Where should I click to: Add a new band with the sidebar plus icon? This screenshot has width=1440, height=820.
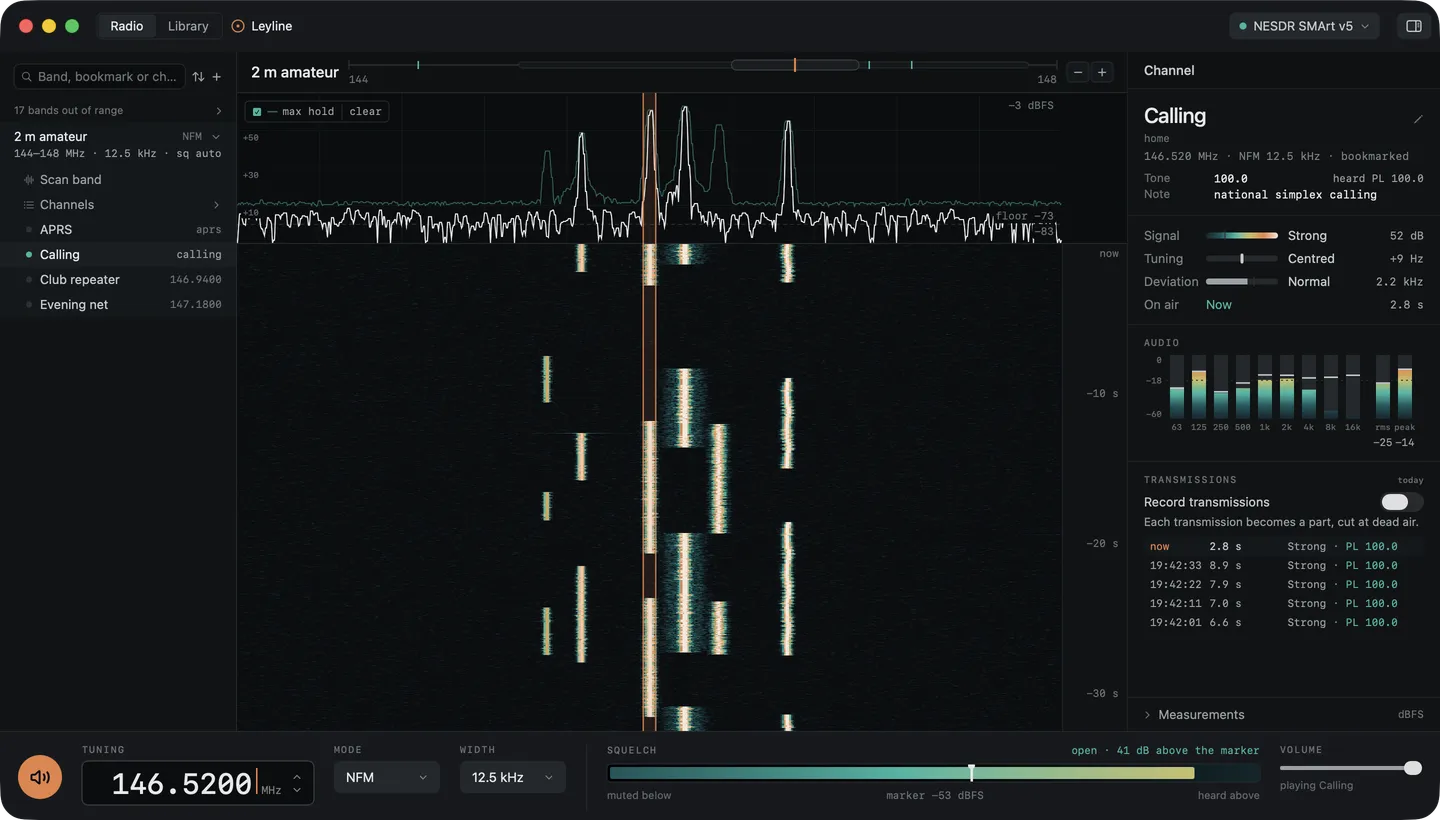click(x=217, y=77)
